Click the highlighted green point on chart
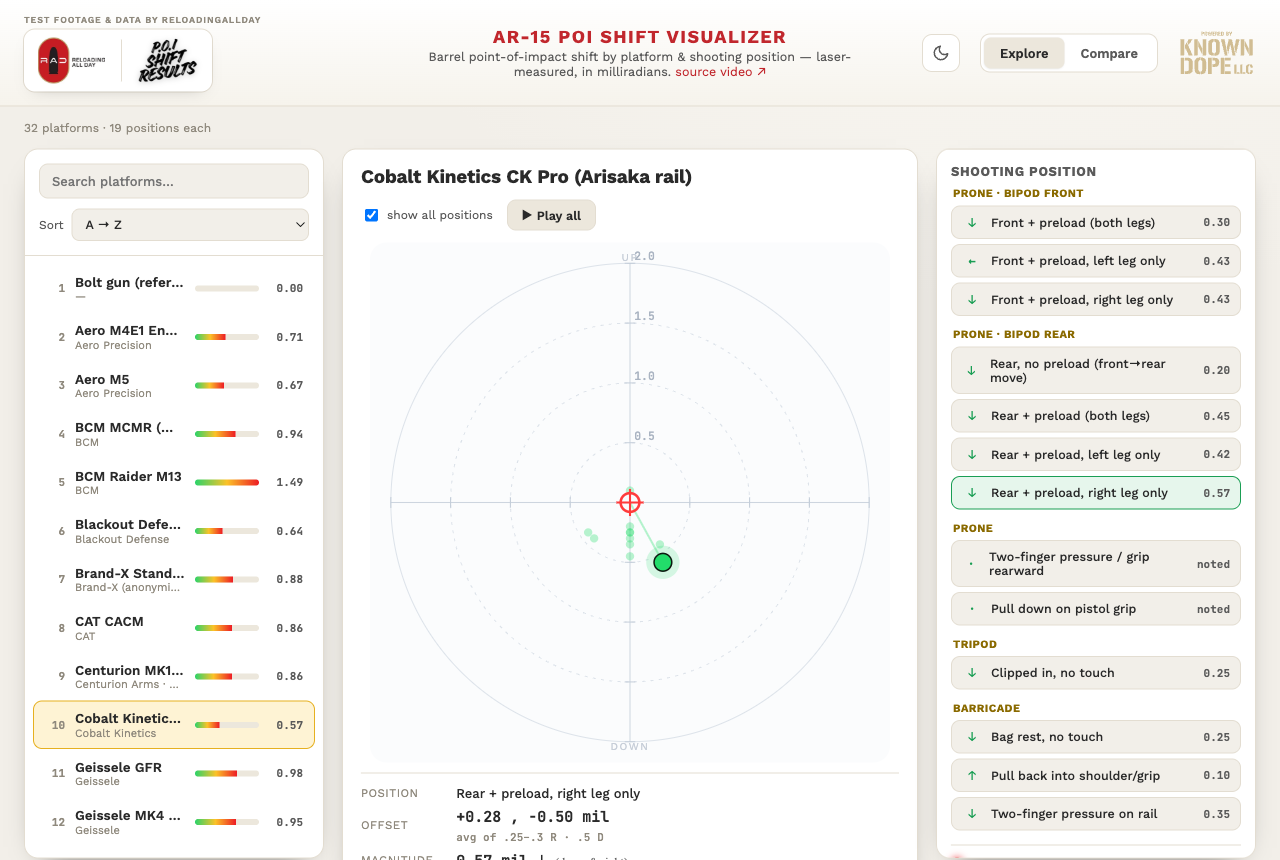Viewport: 1280px width, 860px height. click(x=662, y=562)
